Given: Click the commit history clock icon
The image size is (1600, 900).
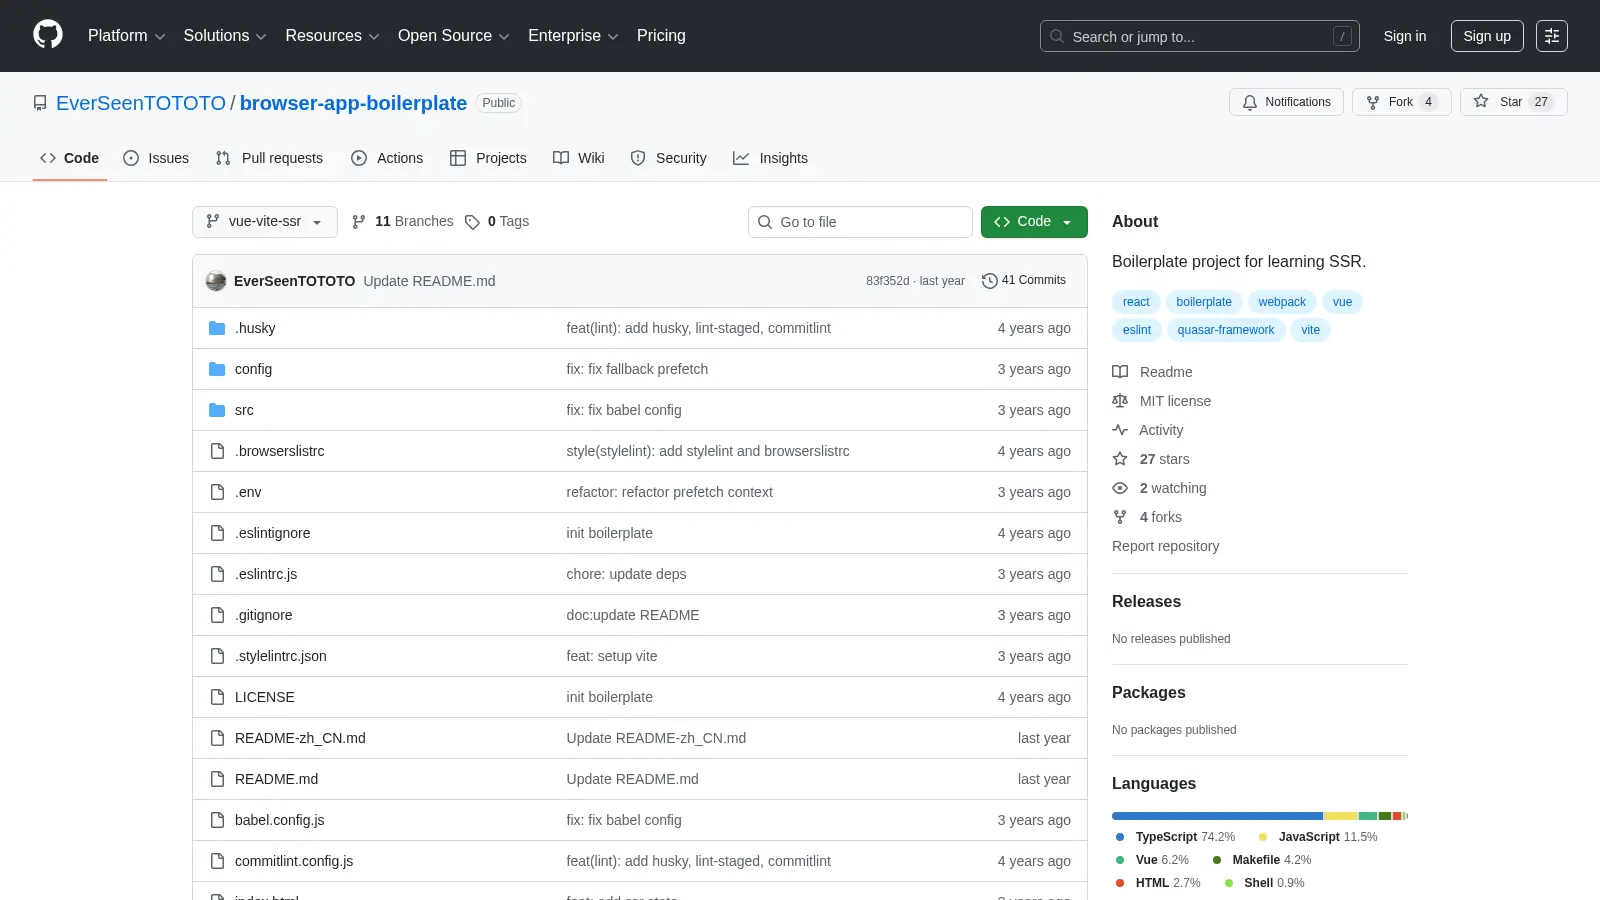Looking at the screenshot, I should (x=990, y=281).
